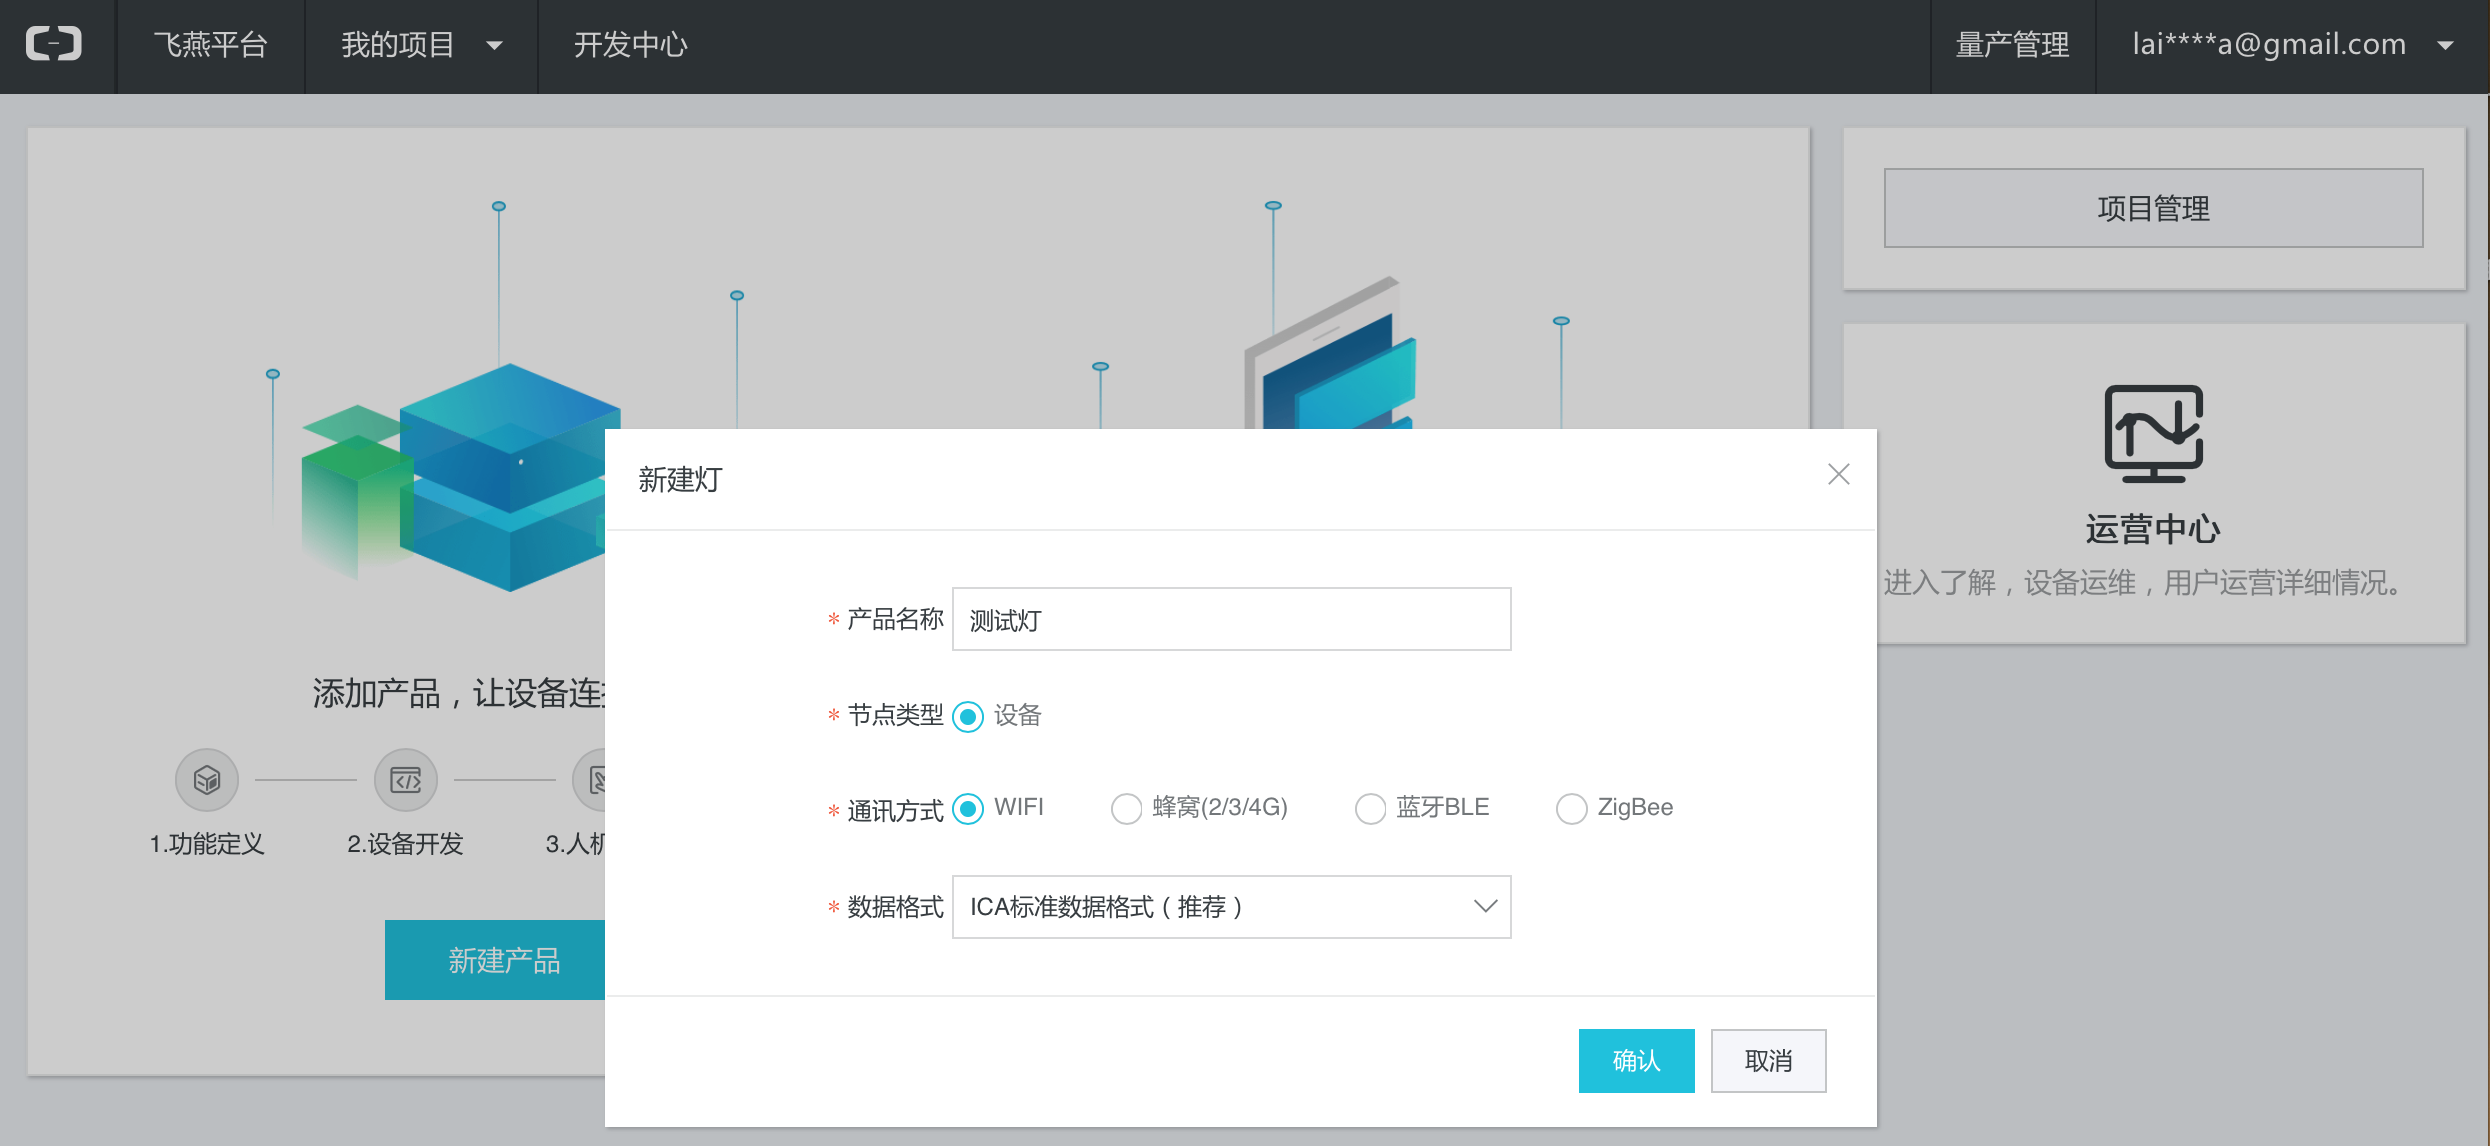Go to 开发中心
The image size is (2490, 1146).
pyautogui.click(x=630, y=45)
